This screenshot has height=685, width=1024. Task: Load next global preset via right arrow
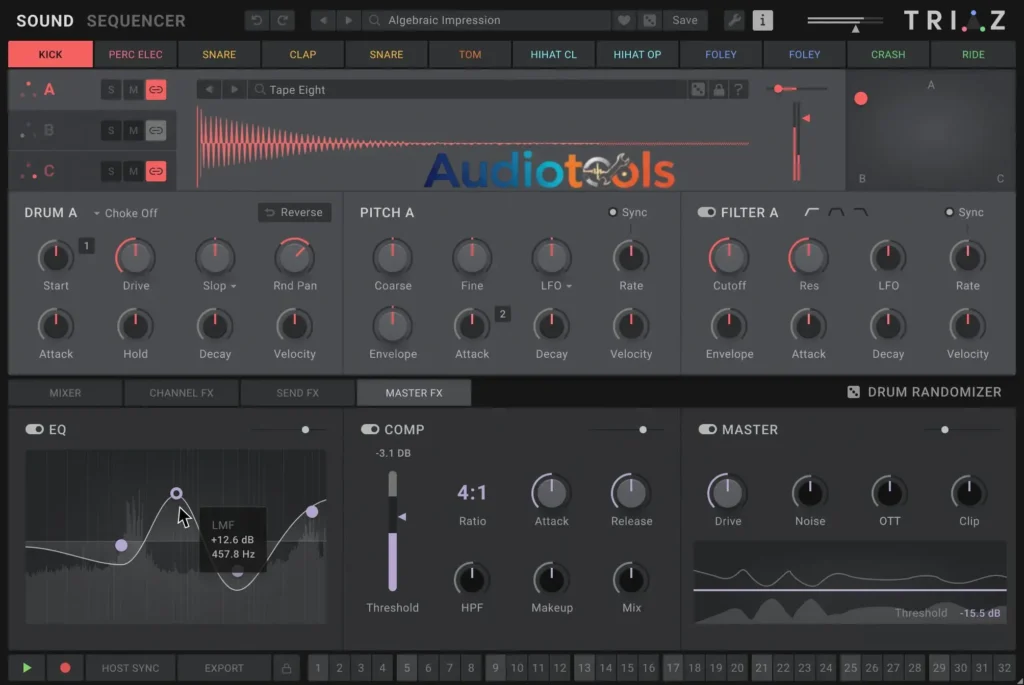click(348, 20)
